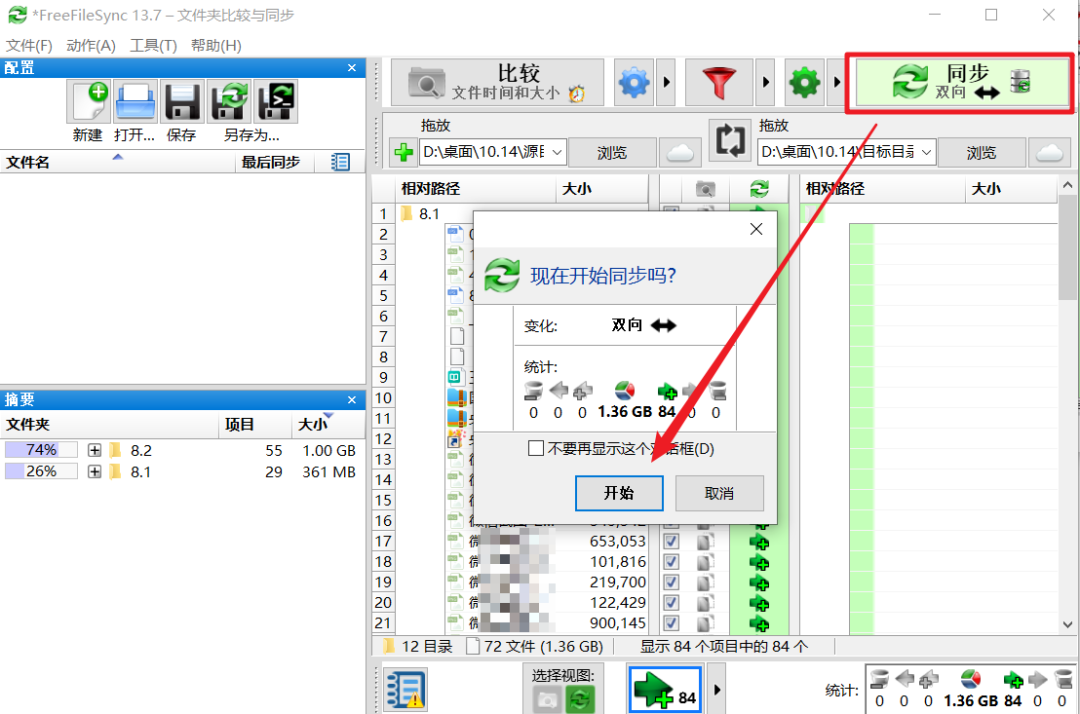Check 'Don't show this dialog again' box
This screenshot has width=1080, height=714.
point(535,448)
